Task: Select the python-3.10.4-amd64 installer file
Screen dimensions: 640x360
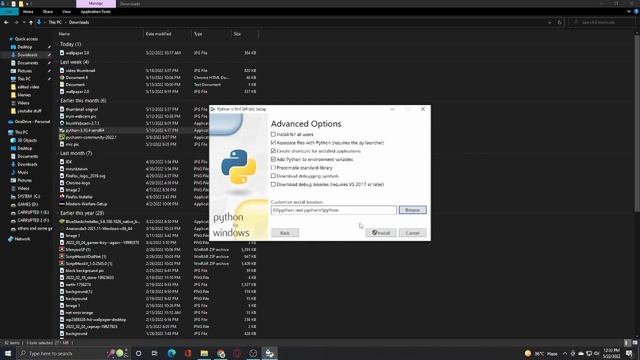Action: pos(85,130)
